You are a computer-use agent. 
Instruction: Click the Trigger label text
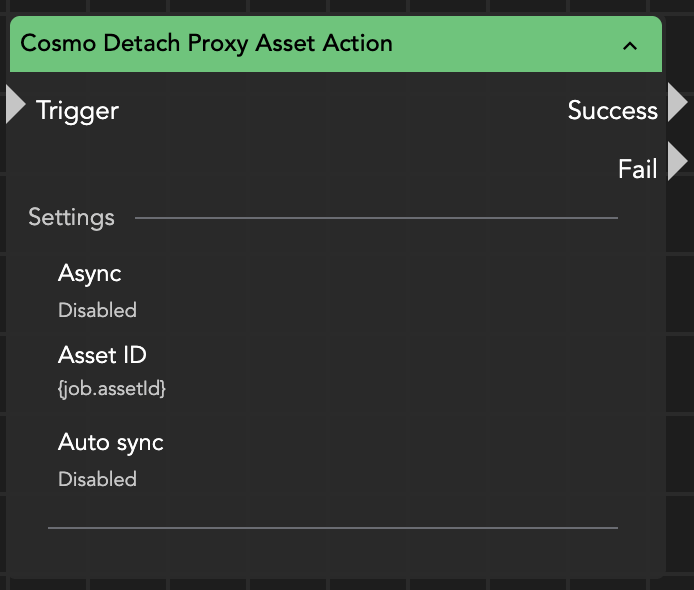click(77, 110)
